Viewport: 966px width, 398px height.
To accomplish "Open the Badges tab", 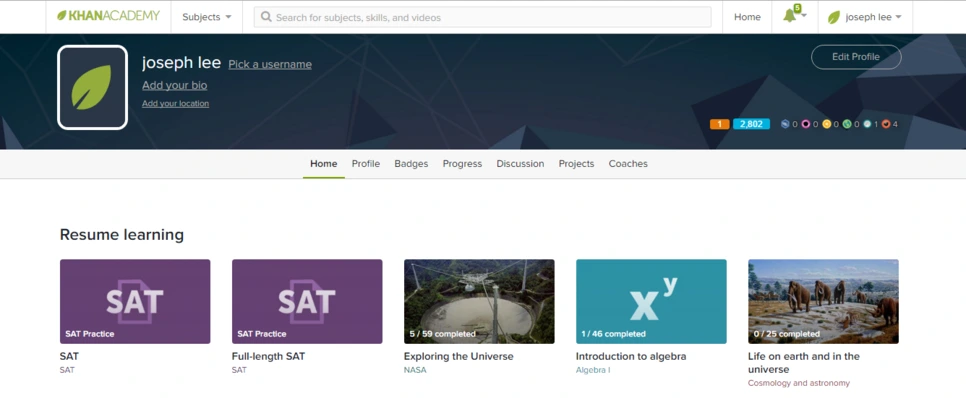I will pos(412,164).
